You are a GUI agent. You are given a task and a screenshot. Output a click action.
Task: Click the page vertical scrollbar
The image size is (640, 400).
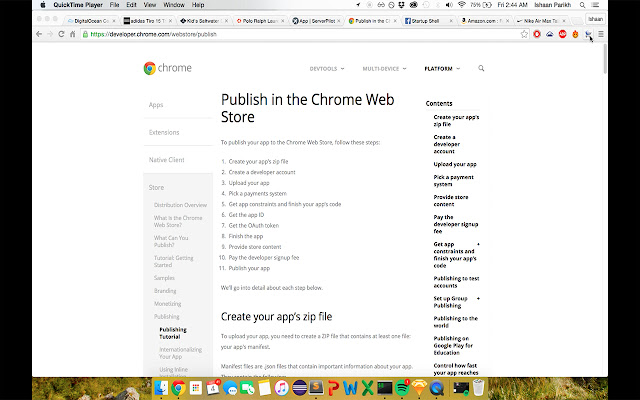click(605, 59)
